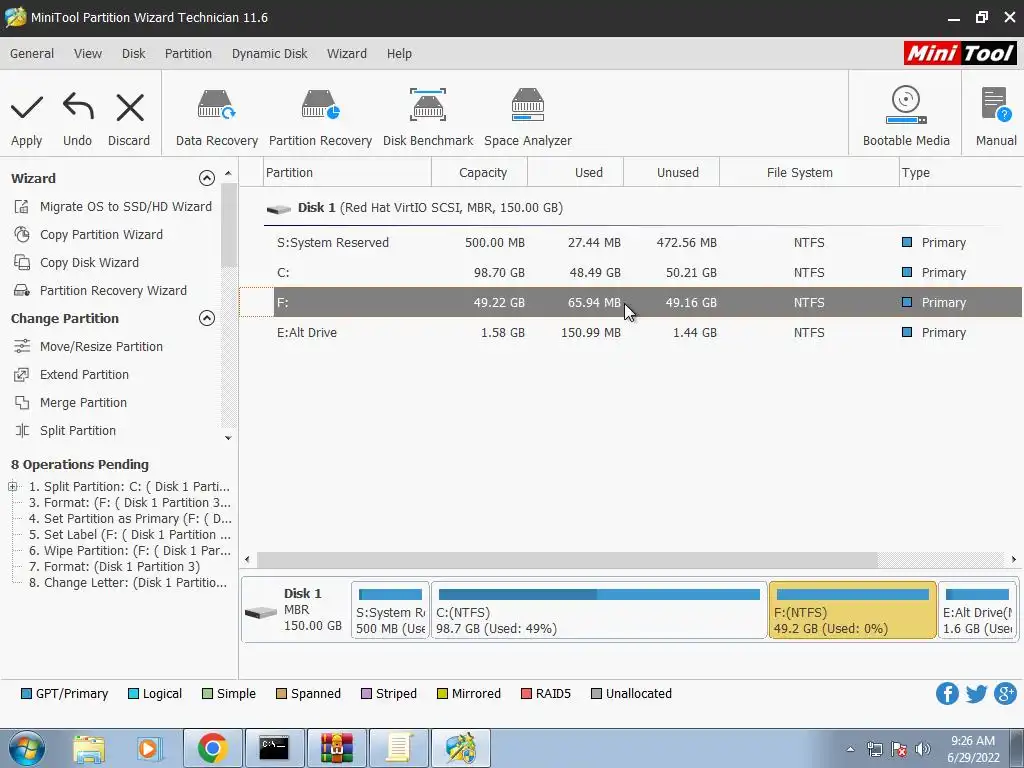
Task: Select pending operation 7 Format
Action: click(114, 567)
